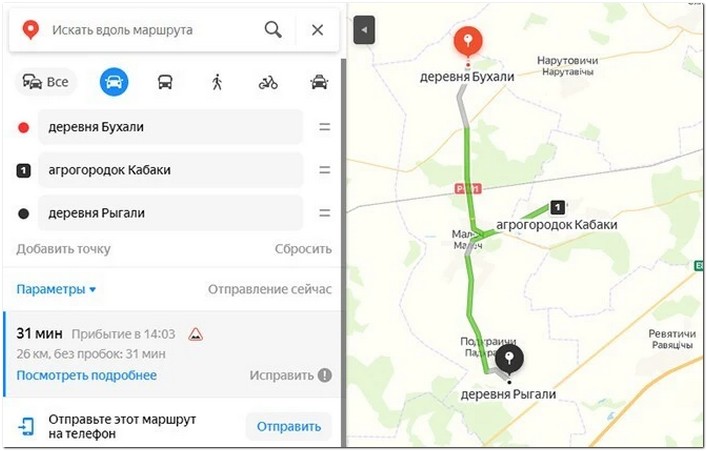Pick the taxi route mode
The width and height of the screenshot is (707, 451).
point(319,82)
